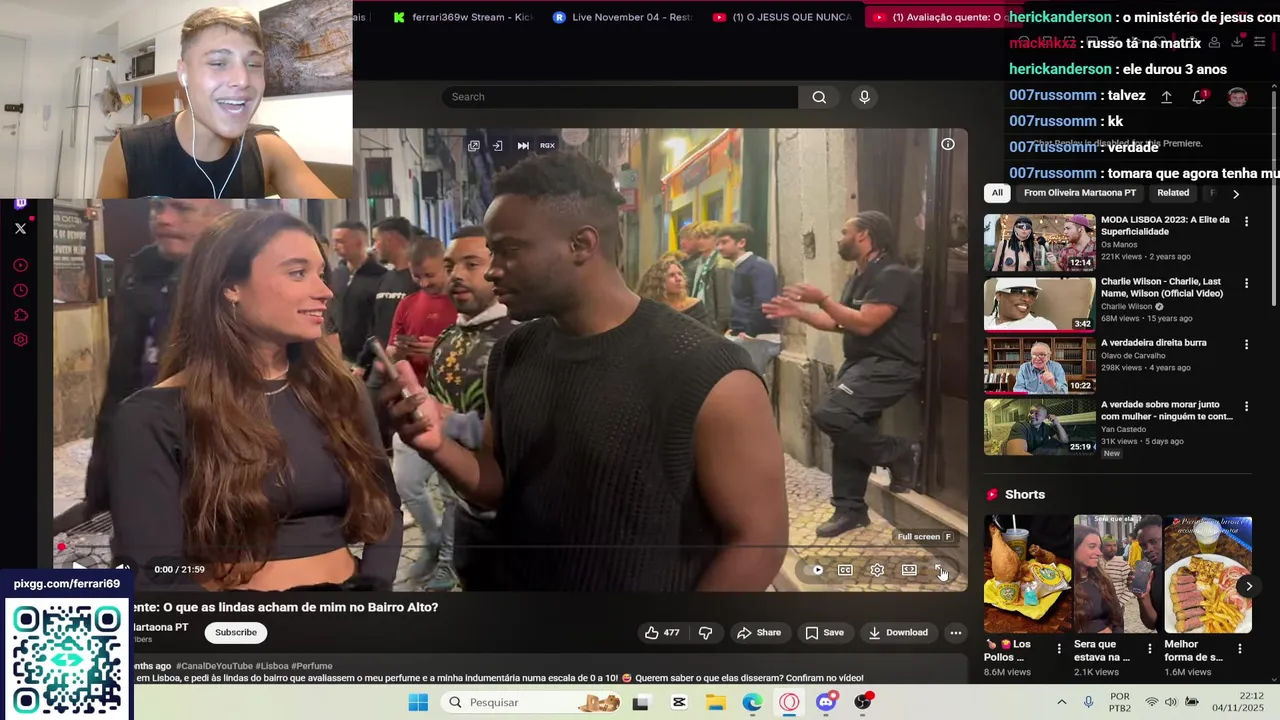
Task: Download the video
Action: pos(898,632)
